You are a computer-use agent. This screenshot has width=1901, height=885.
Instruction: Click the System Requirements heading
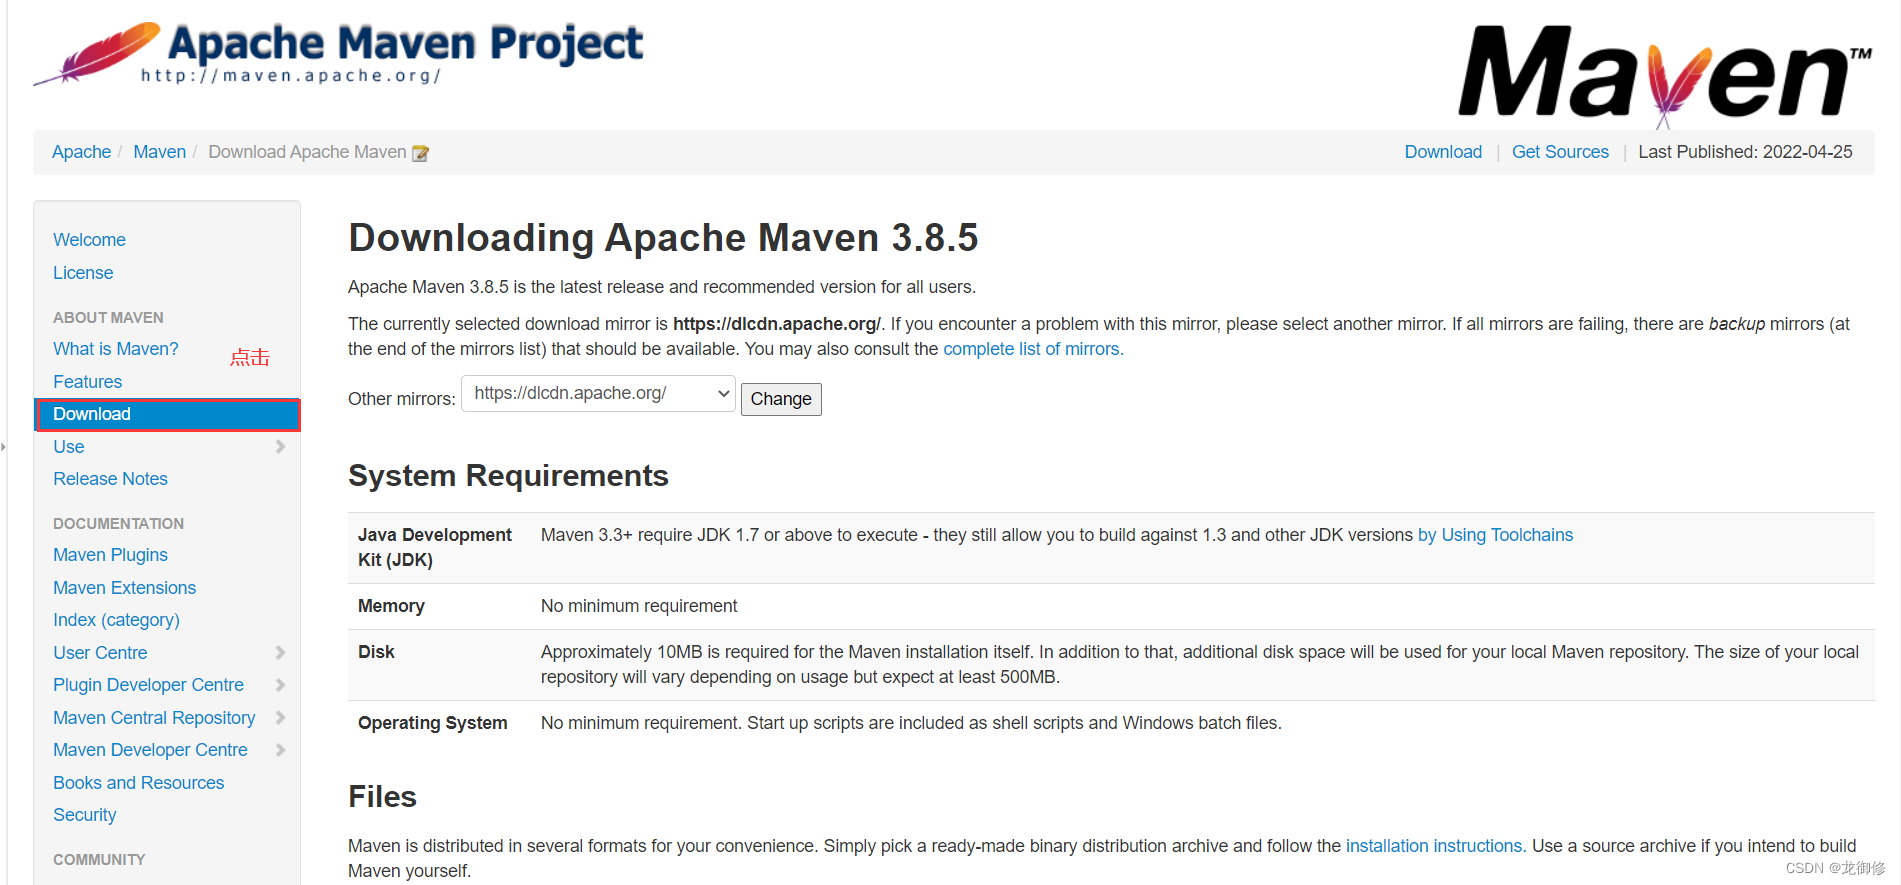[x=508, y=476]
